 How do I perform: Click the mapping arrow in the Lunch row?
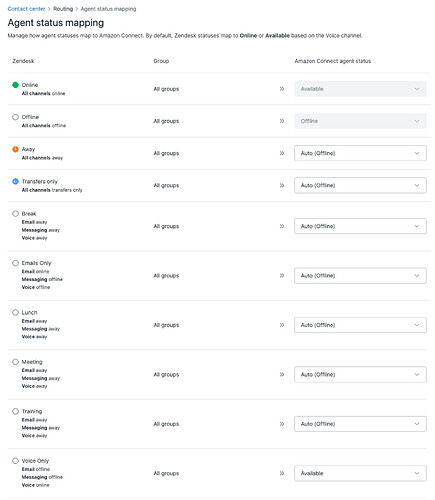pos(282,325)
